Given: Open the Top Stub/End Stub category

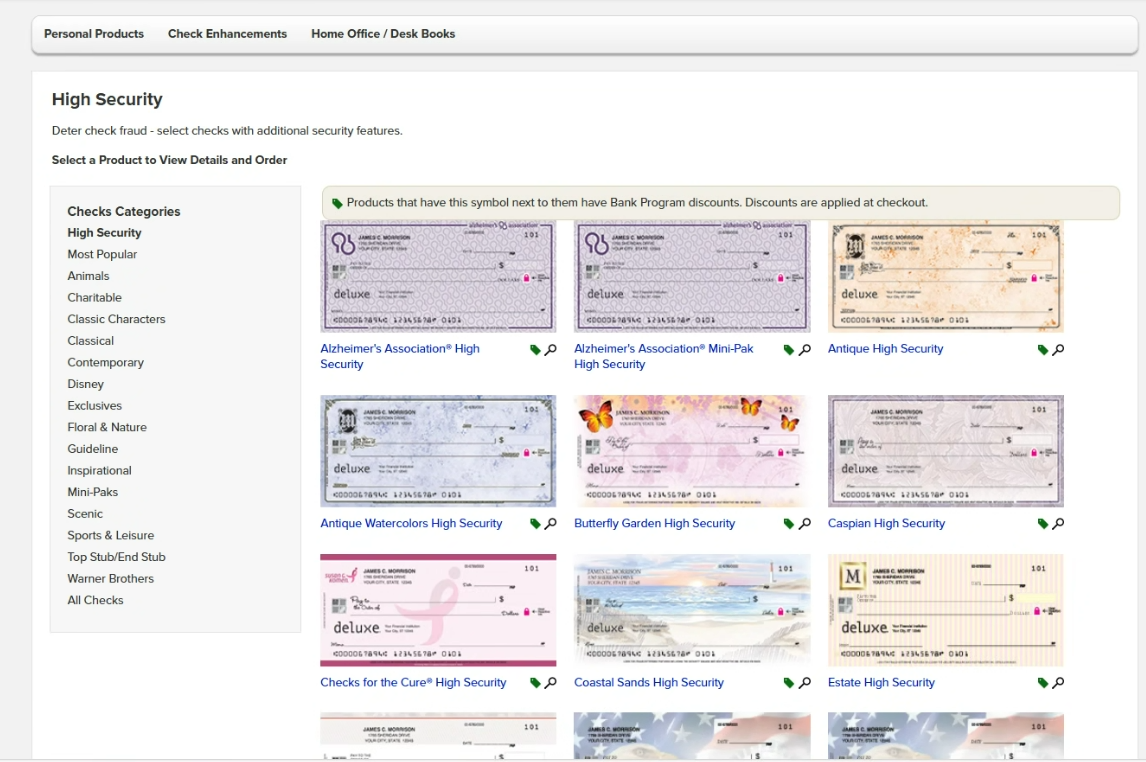Looking at the screenshot, I should tap(116, 557).
